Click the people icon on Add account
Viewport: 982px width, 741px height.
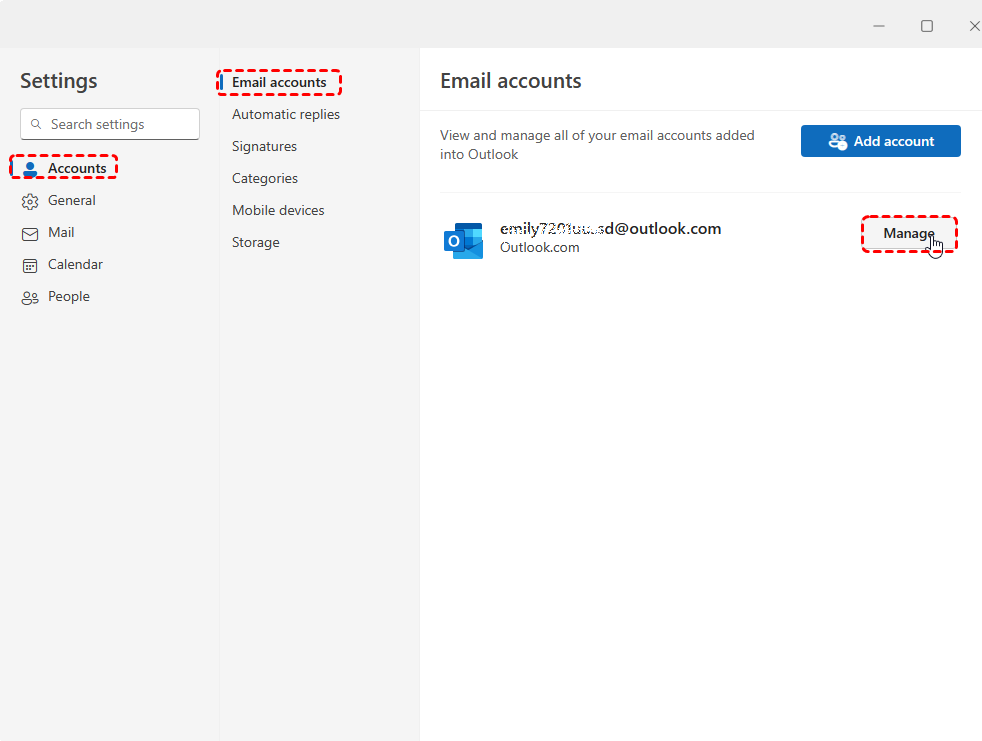[x=838, y=141]
